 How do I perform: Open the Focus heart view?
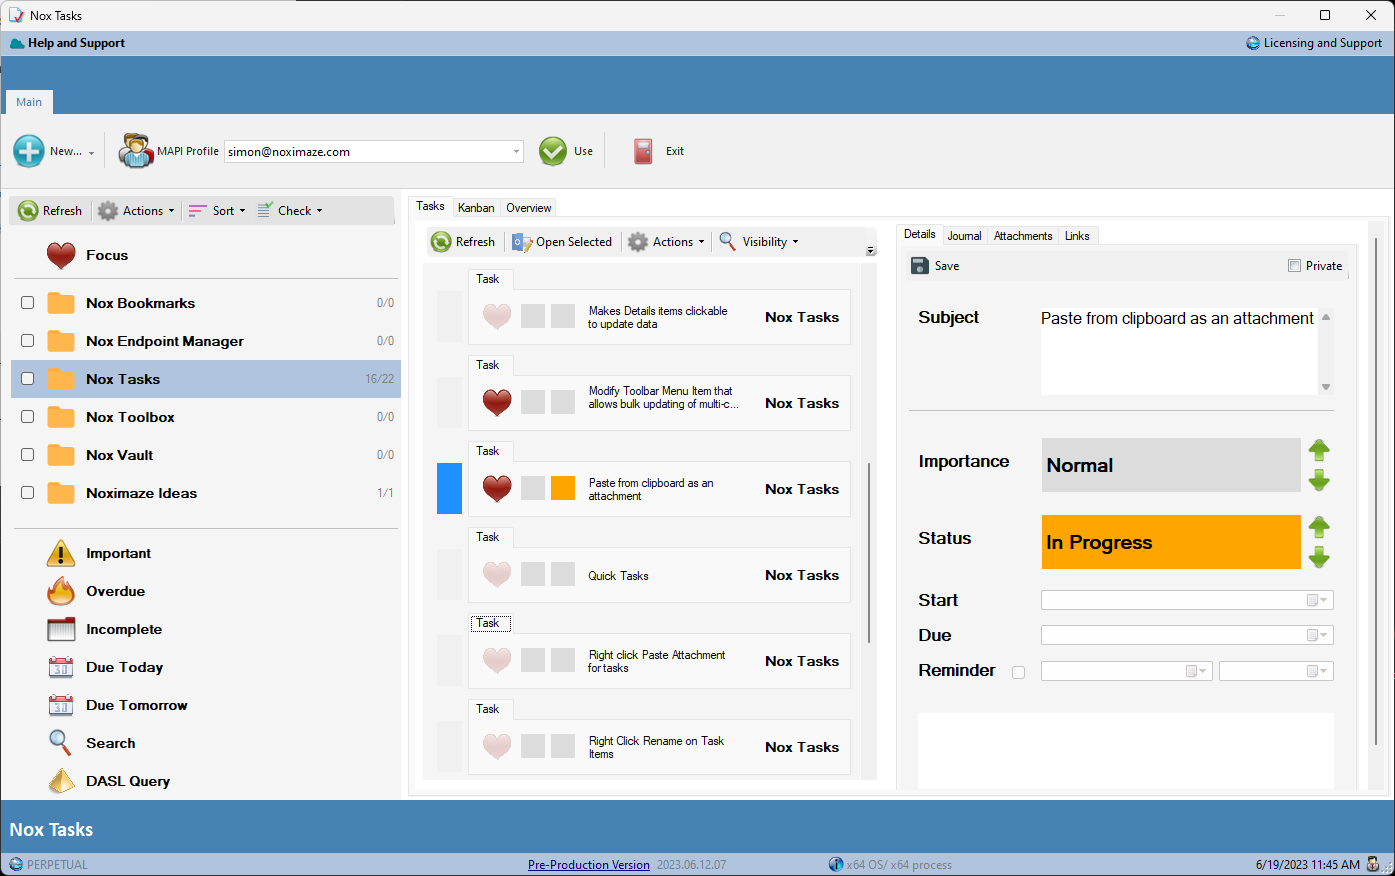click(x=61, y=255)
